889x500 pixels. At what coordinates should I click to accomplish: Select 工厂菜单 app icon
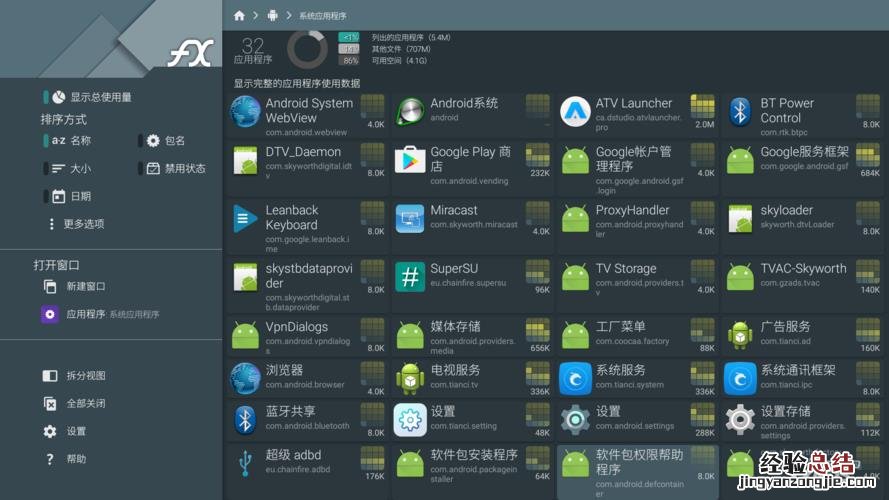575,336
